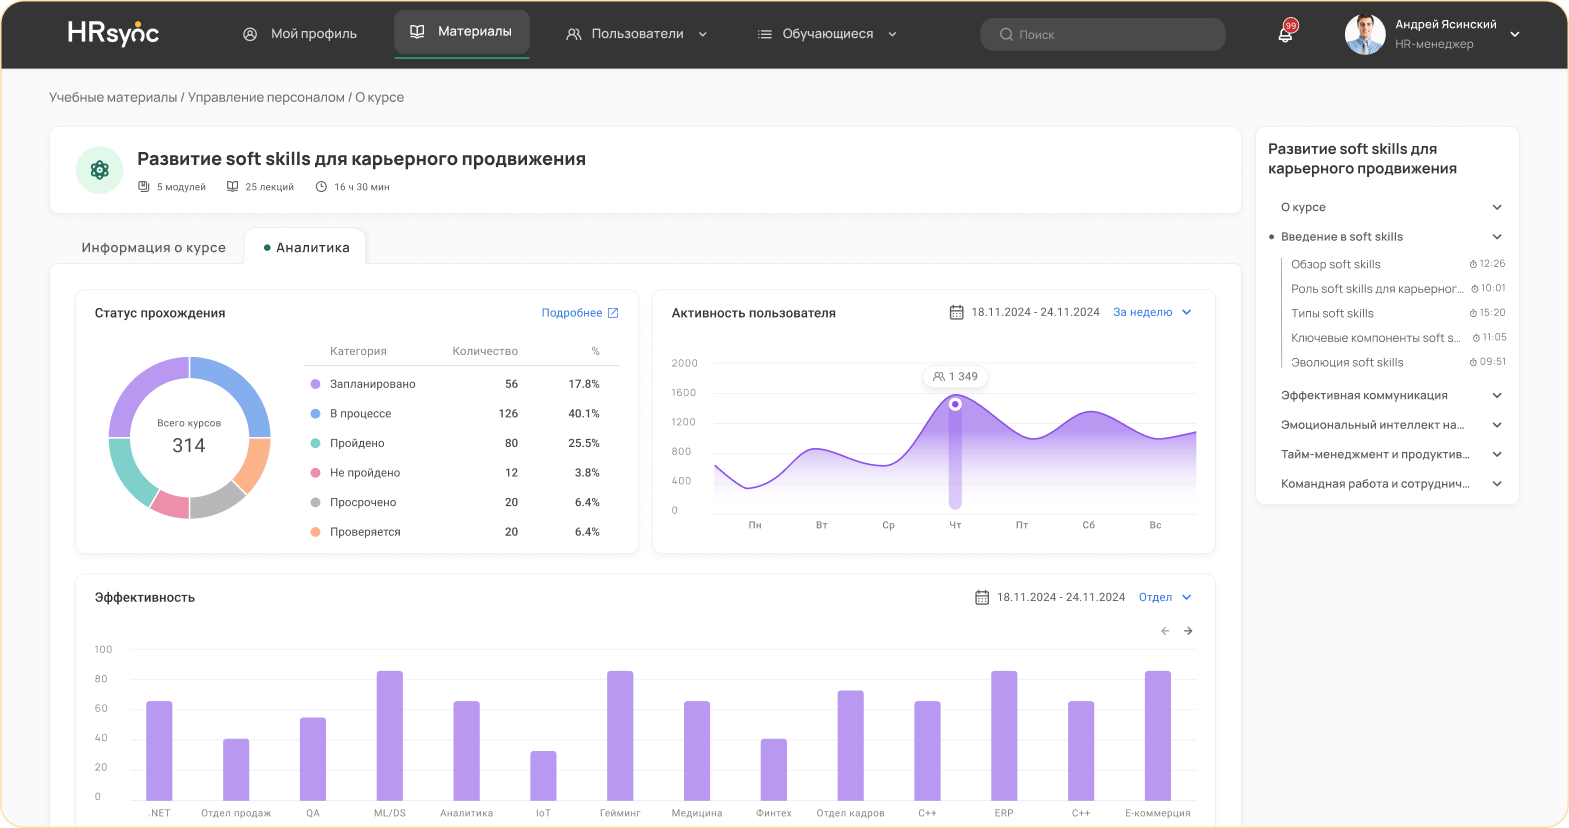Click the ERP bar in efficiency chart

tap(1004, 735)
